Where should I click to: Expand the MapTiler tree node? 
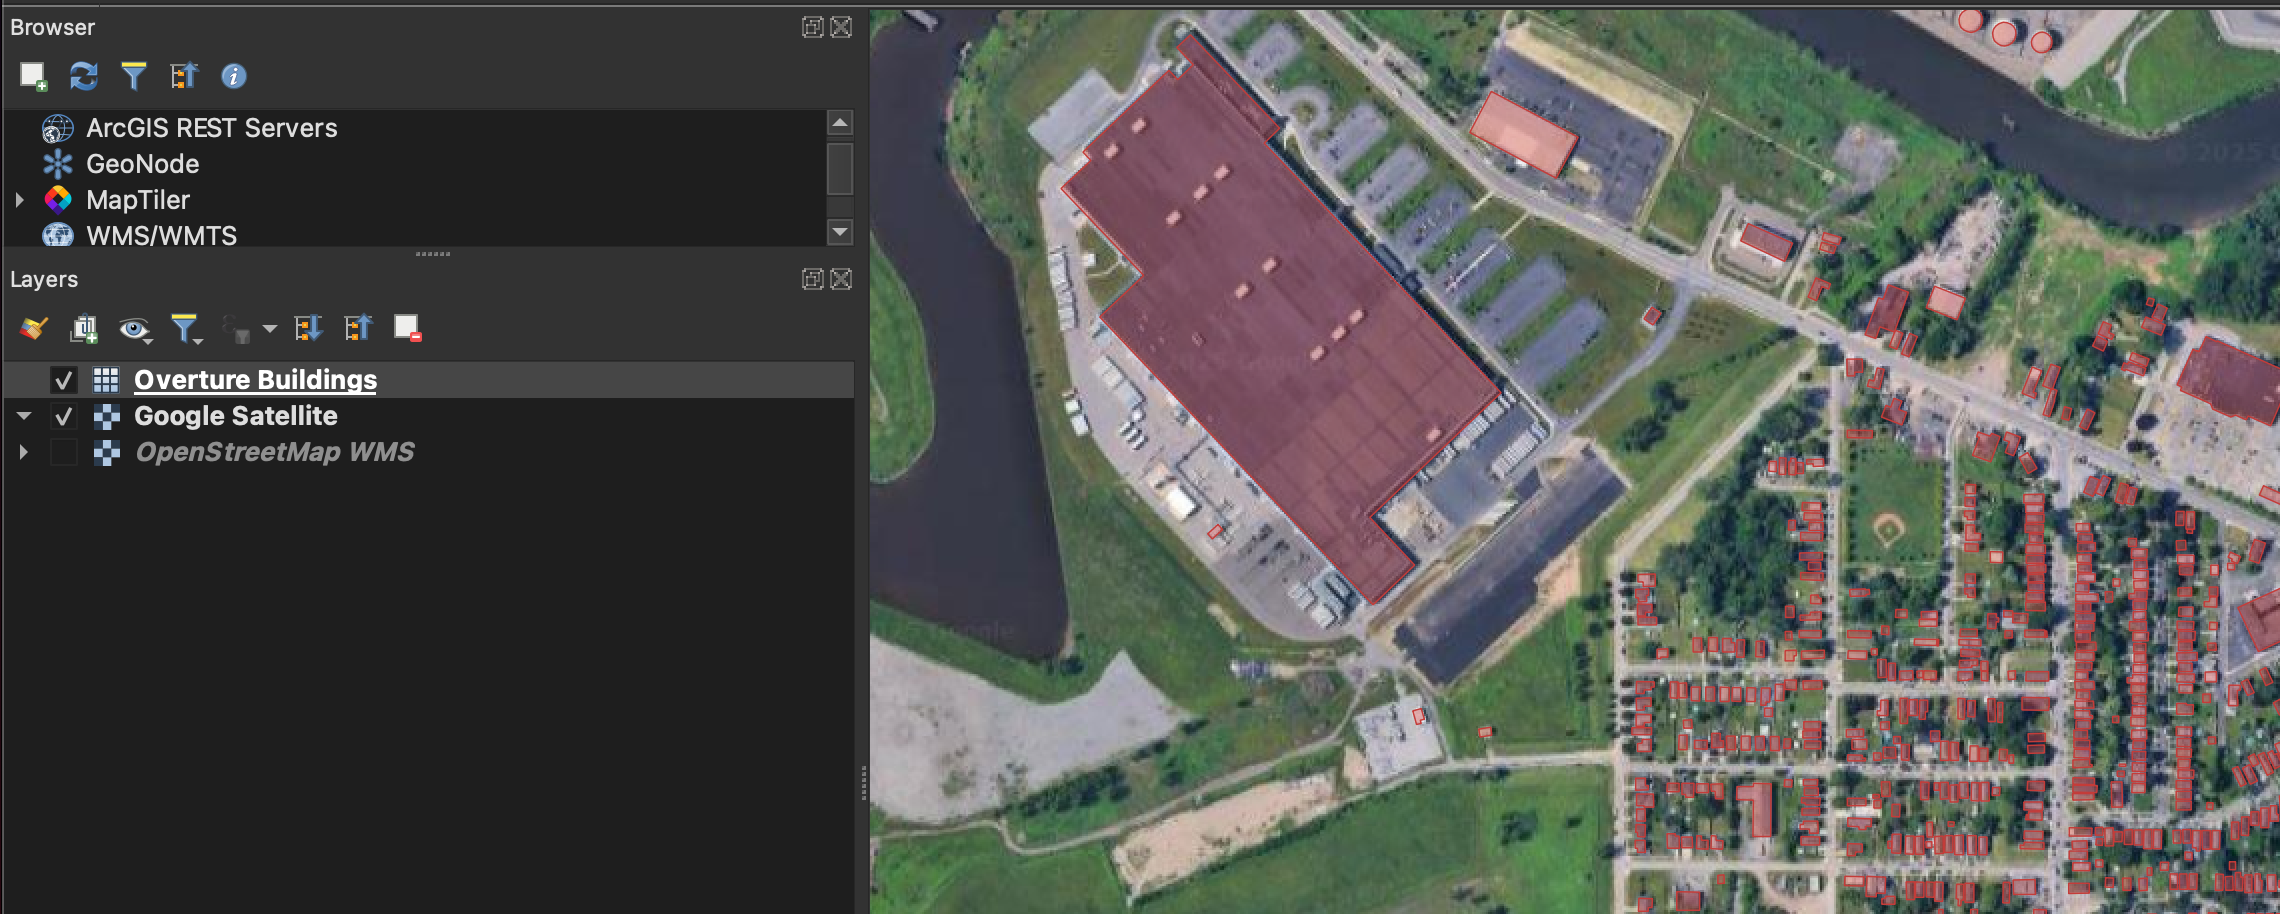[19, 200]
